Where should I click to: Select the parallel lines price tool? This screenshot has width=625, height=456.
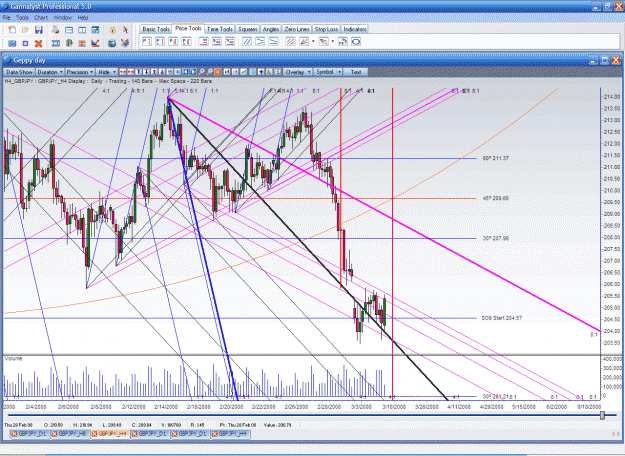(247, 41)
